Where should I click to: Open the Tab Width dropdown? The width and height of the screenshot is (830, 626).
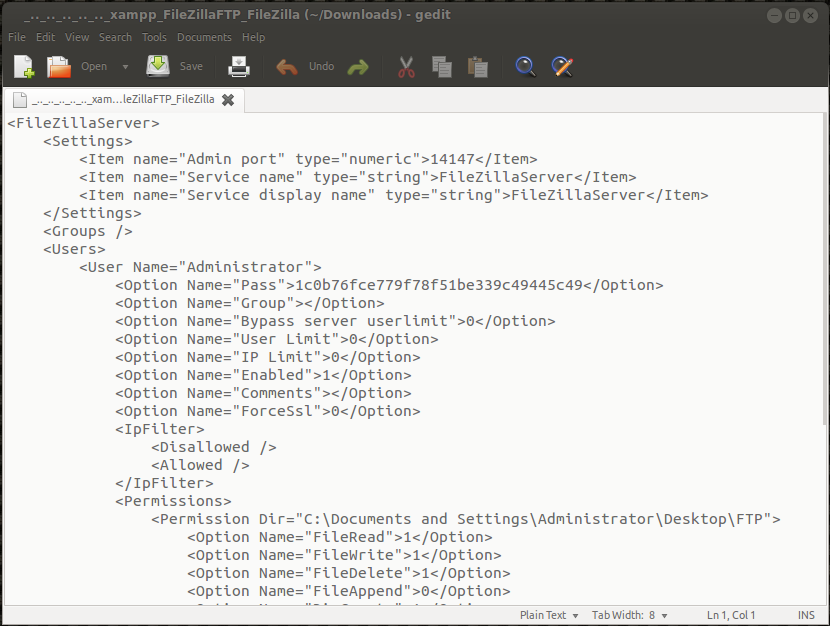629,615
